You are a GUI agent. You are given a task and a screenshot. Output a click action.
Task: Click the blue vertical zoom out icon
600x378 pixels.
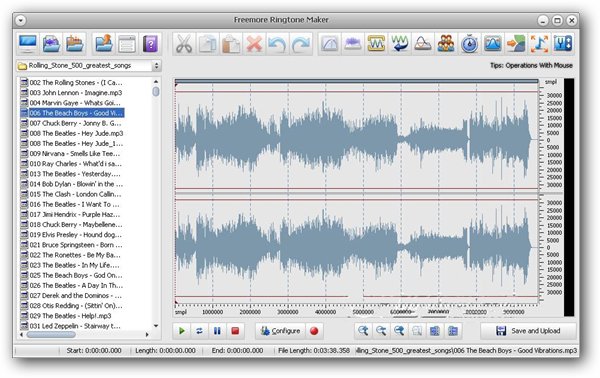tap(453, 331)
